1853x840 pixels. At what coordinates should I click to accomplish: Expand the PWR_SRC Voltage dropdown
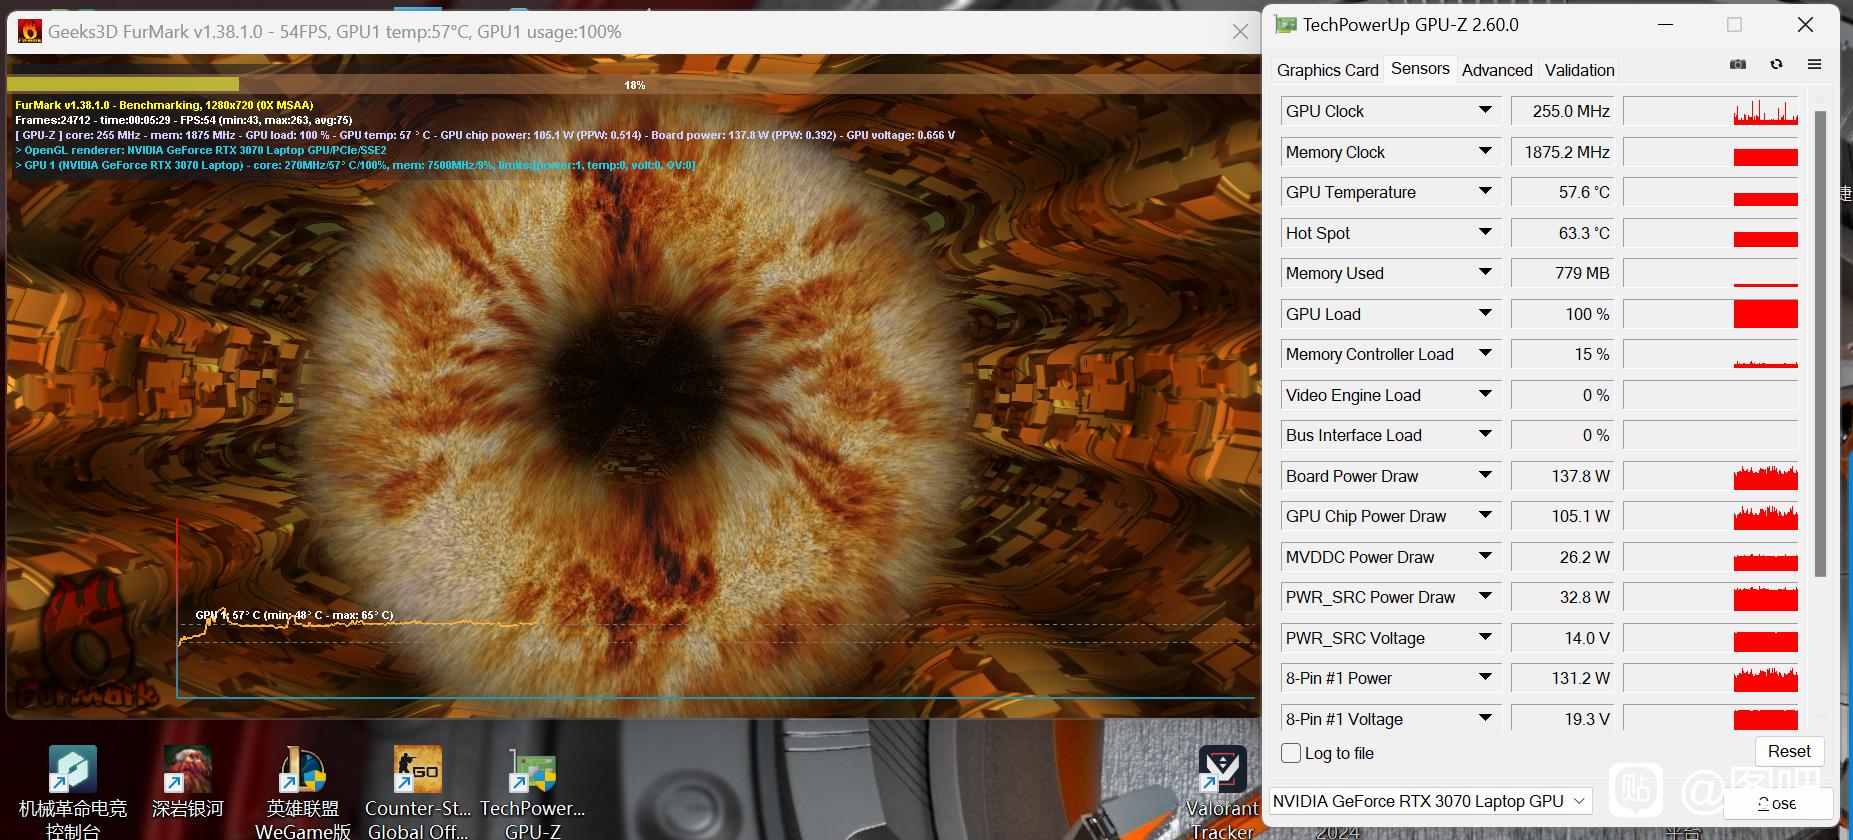[x=1485, y=637]
